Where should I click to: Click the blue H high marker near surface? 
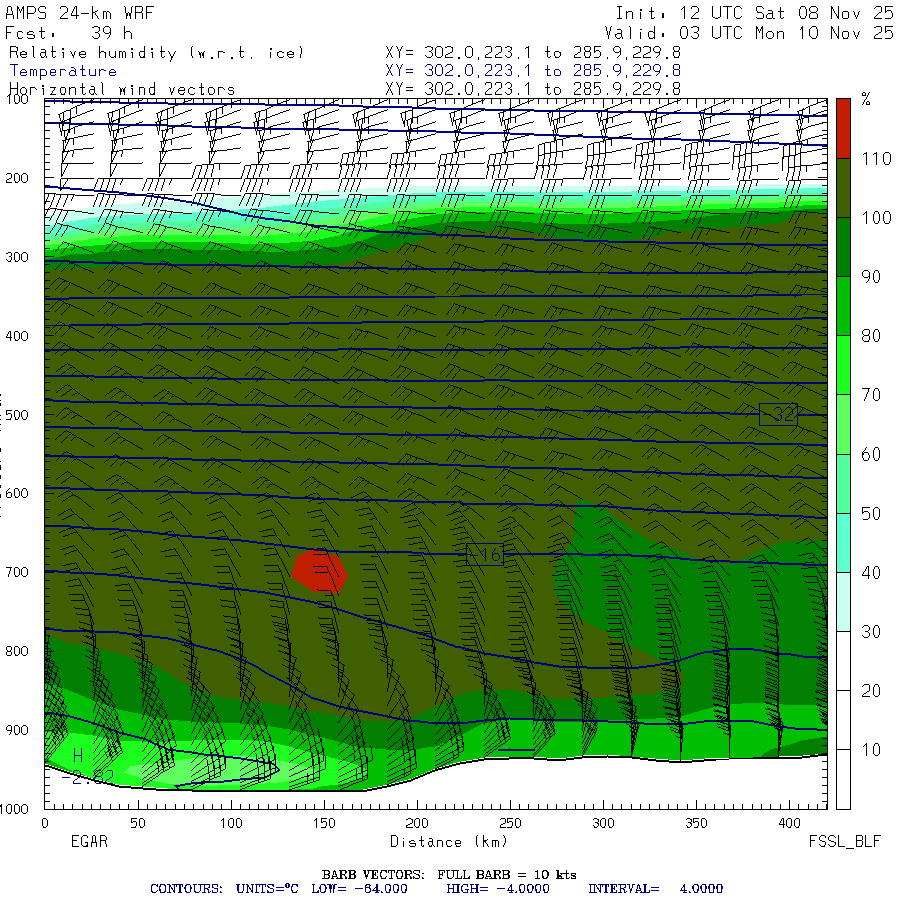point(78,756)
